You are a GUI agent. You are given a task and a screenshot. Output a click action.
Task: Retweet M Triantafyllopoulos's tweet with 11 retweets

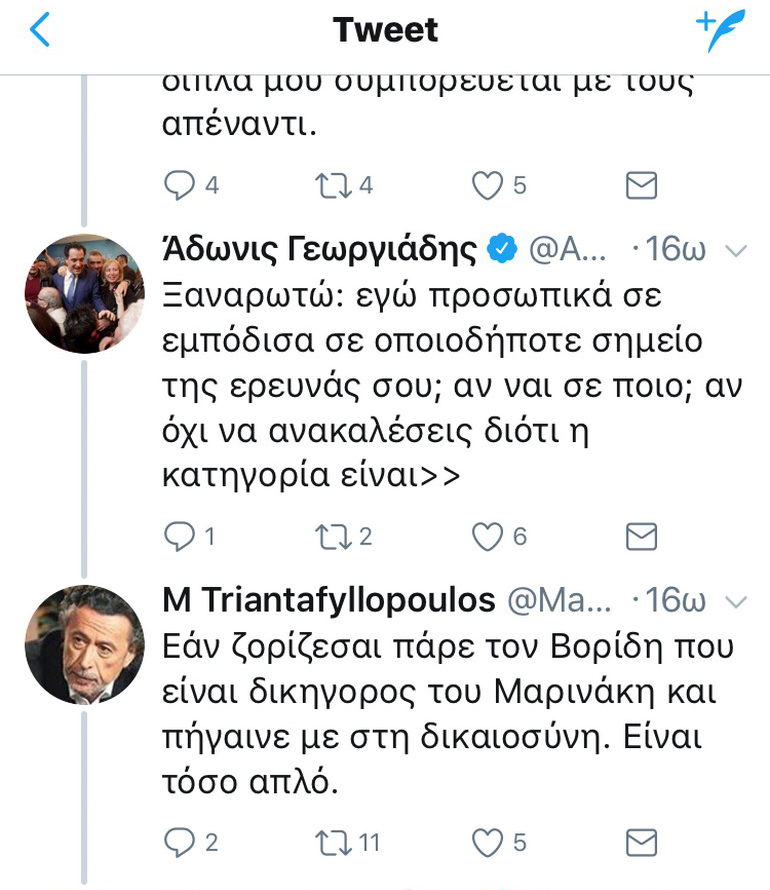(x=330, y=841)
